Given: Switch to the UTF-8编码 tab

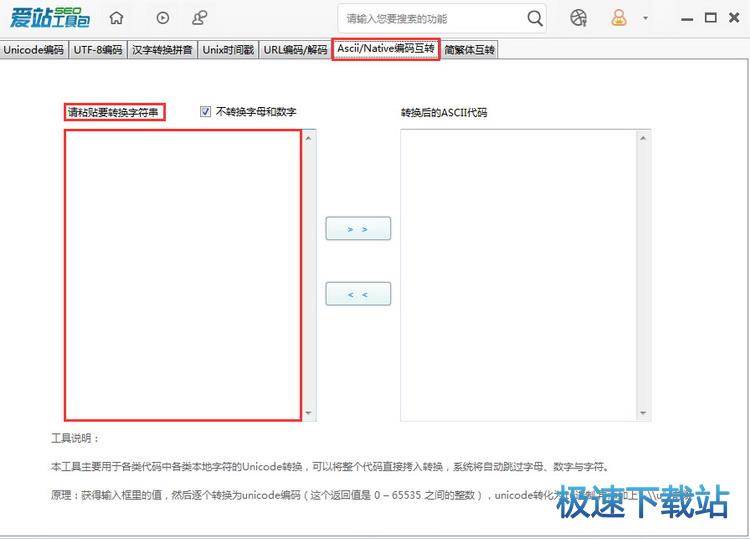Looking at the screenshot, I should [98, 50].
